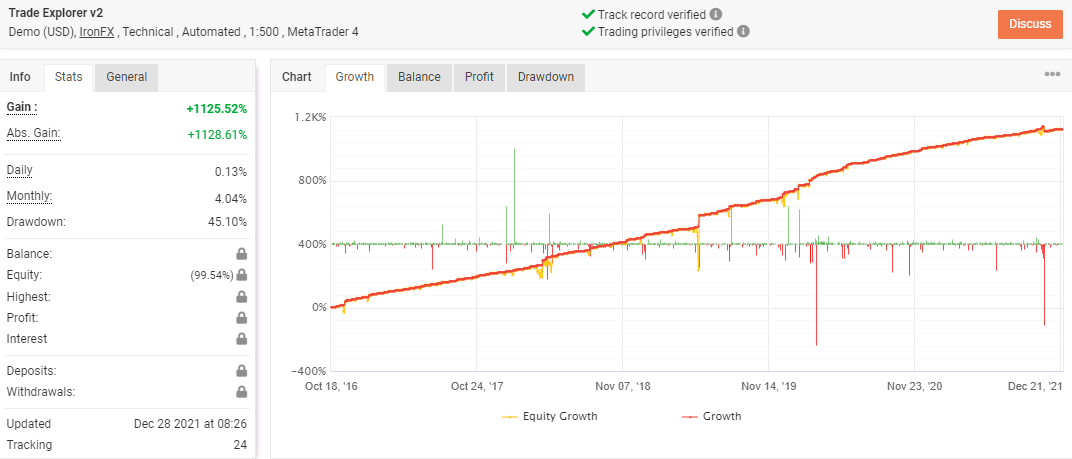Click the Track record verified info icon
Screen dimensions: 1072x459
click(x=716, y=14)
